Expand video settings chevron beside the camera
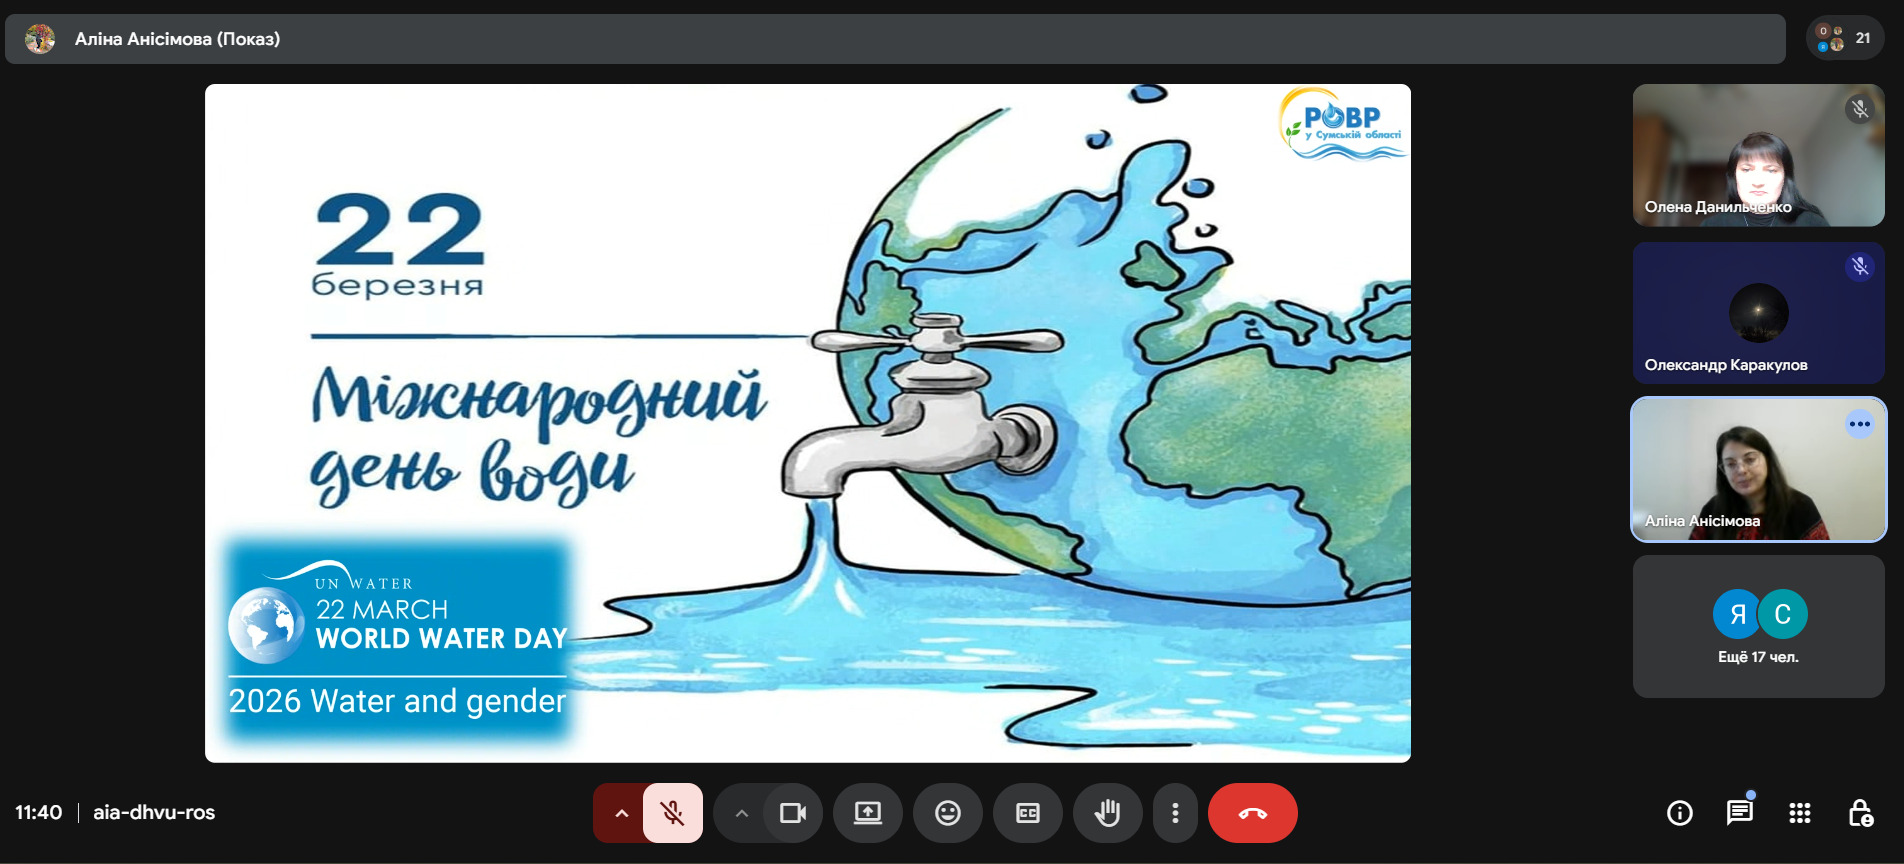The height and width of the screenshot is (864, 1904). click(x=741, y=813)
